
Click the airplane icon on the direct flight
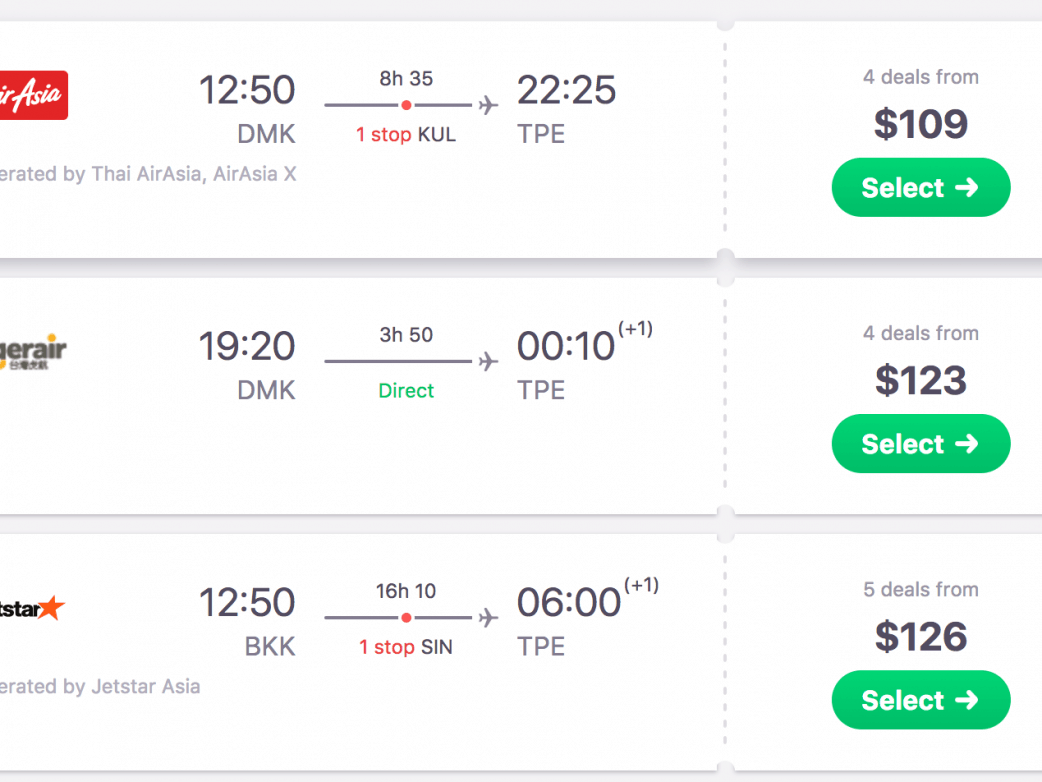488,361
